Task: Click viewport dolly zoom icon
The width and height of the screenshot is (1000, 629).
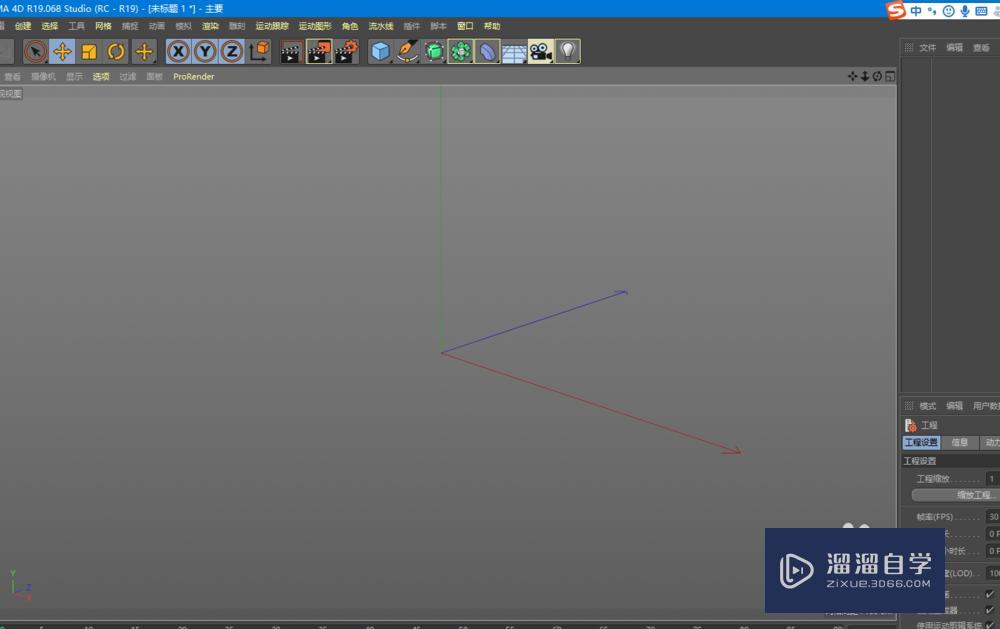Action: point(865,77)
